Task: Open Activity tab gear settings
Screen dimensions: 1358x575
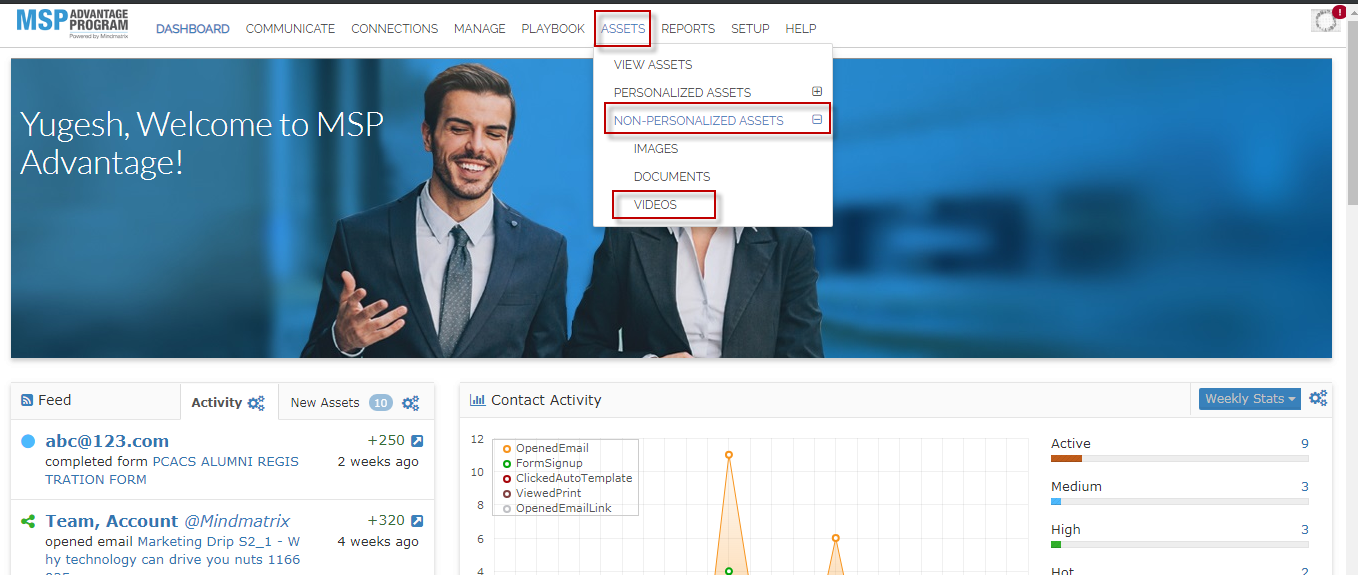Action: [256, 403]
